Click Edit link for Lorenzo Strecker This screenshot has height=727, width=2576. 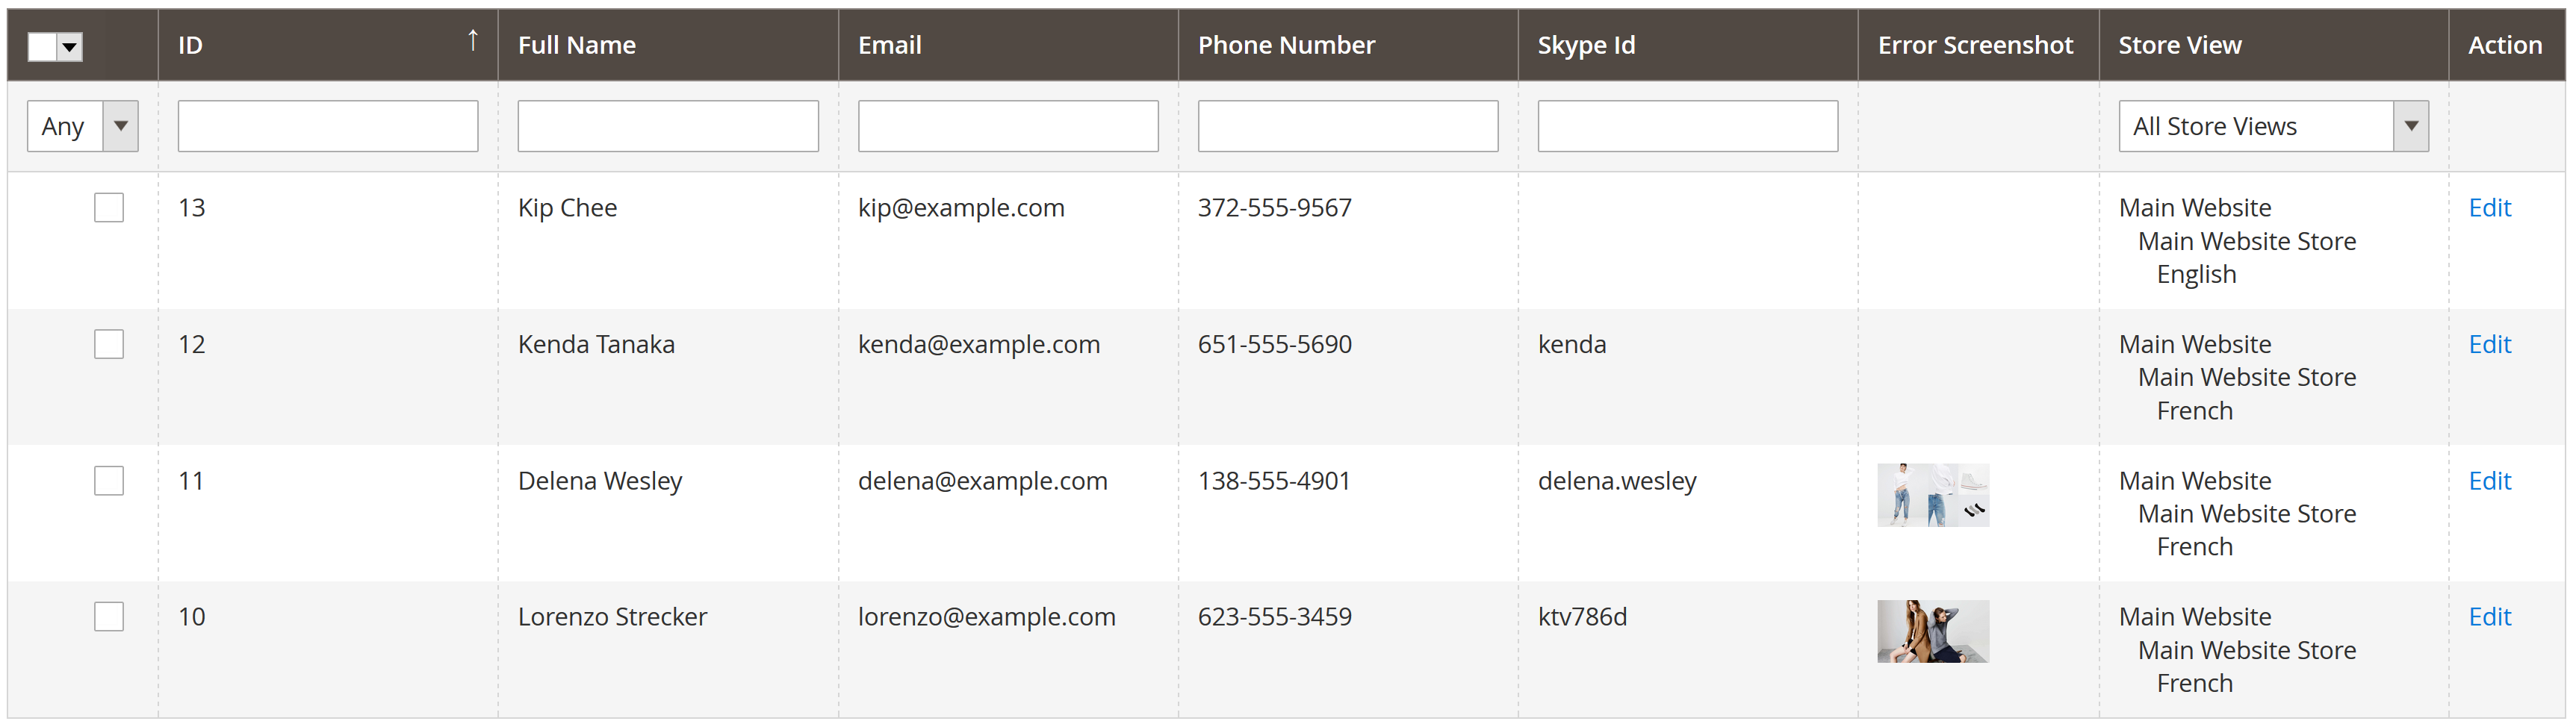pos(2489,617)
